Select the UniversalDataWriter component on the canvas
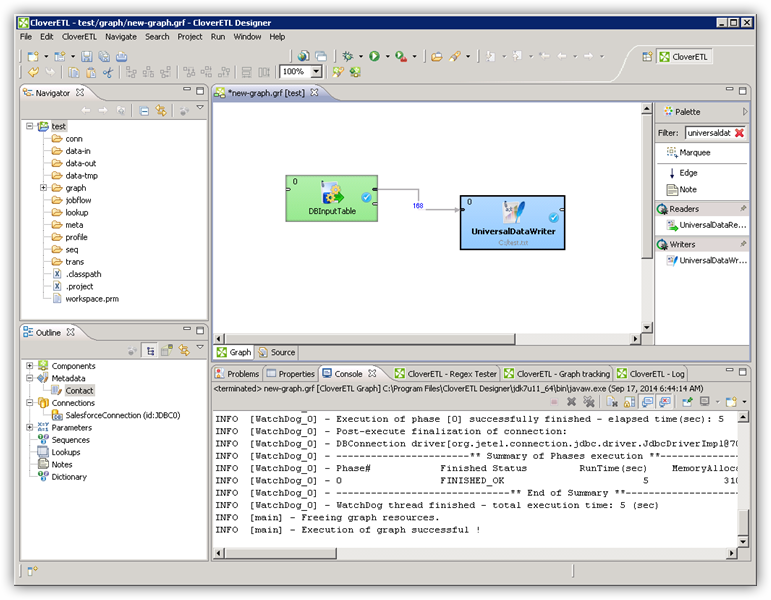 tap(512, 222)
